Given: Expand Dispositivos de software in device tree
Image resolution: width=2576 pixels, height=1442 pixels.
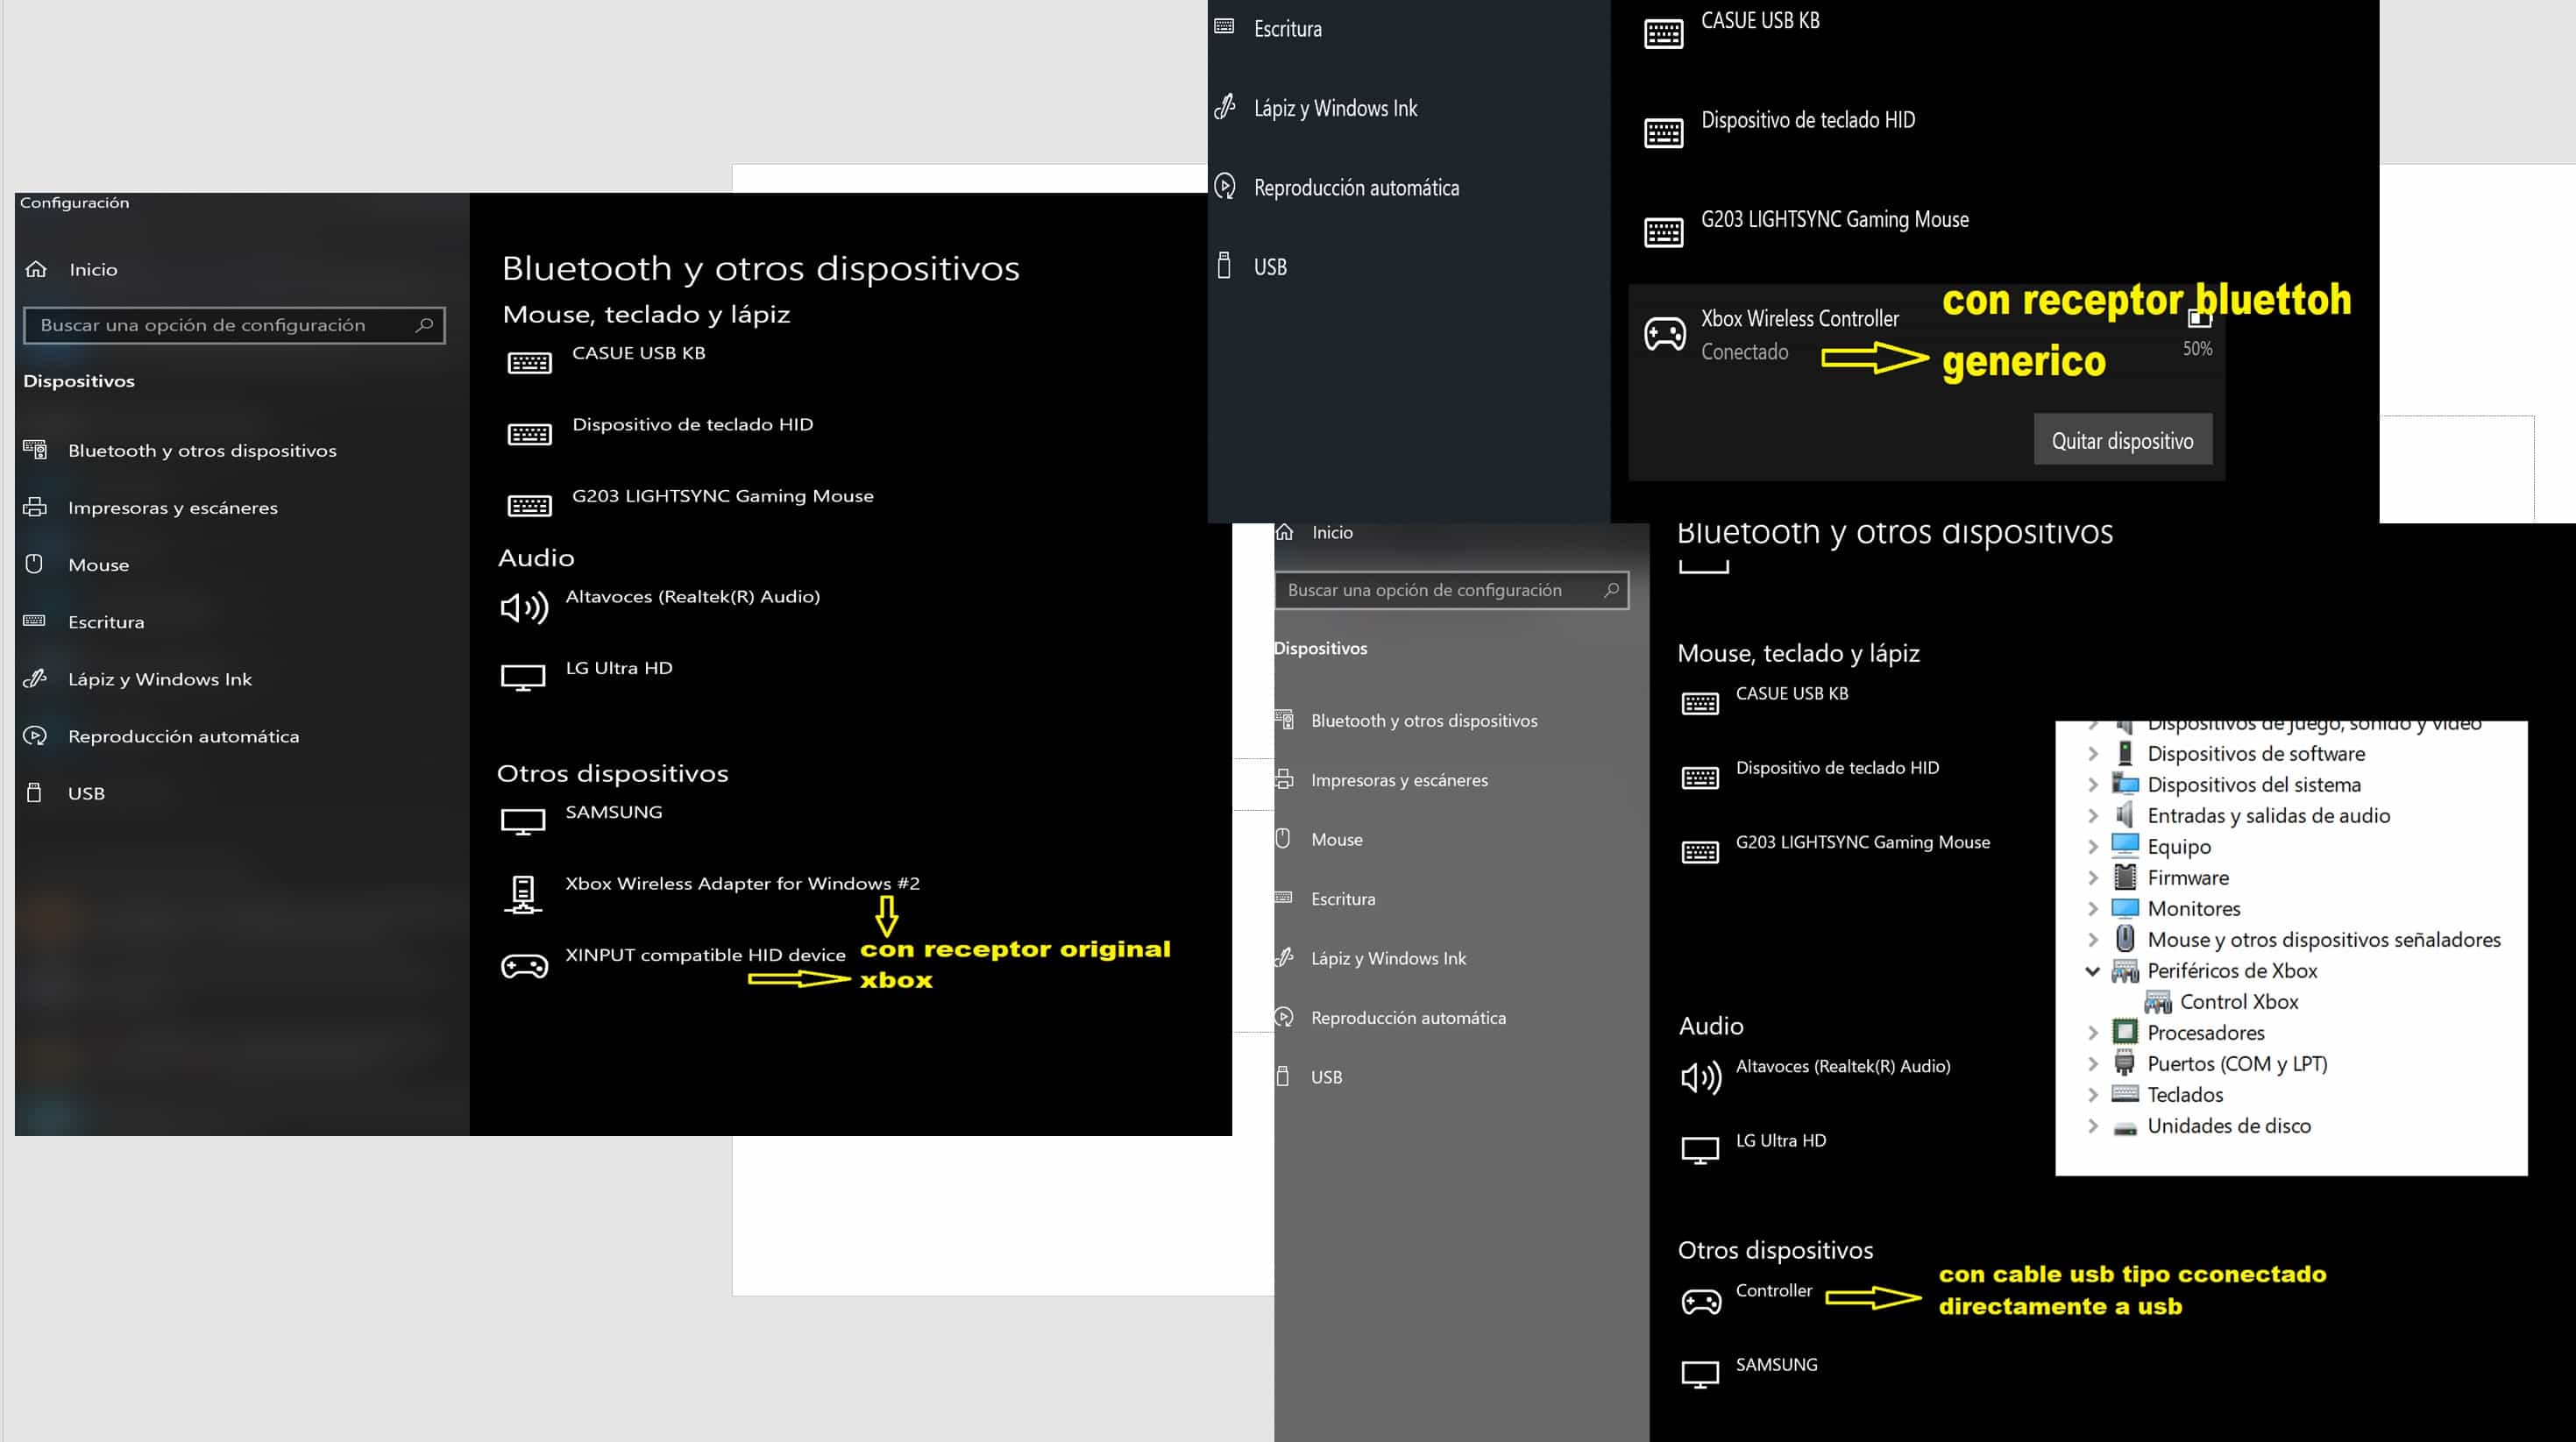Looking at the screenshot, I should click(x=2093, y=754).
